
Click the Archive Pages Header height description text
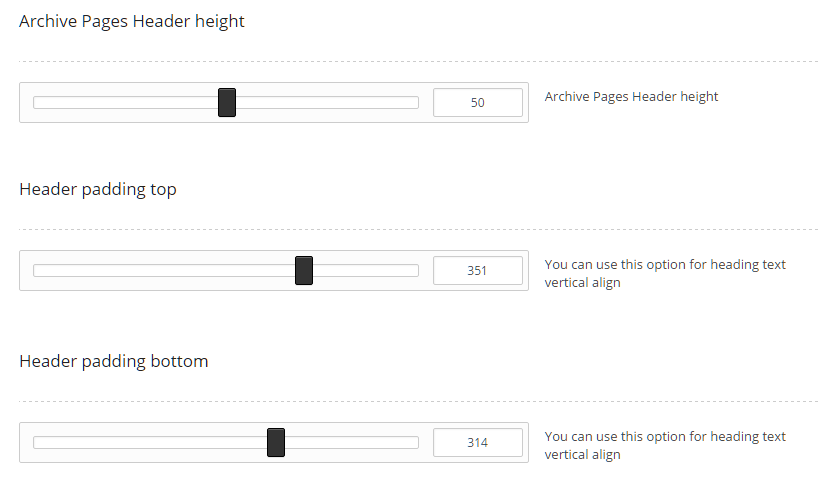631,97
